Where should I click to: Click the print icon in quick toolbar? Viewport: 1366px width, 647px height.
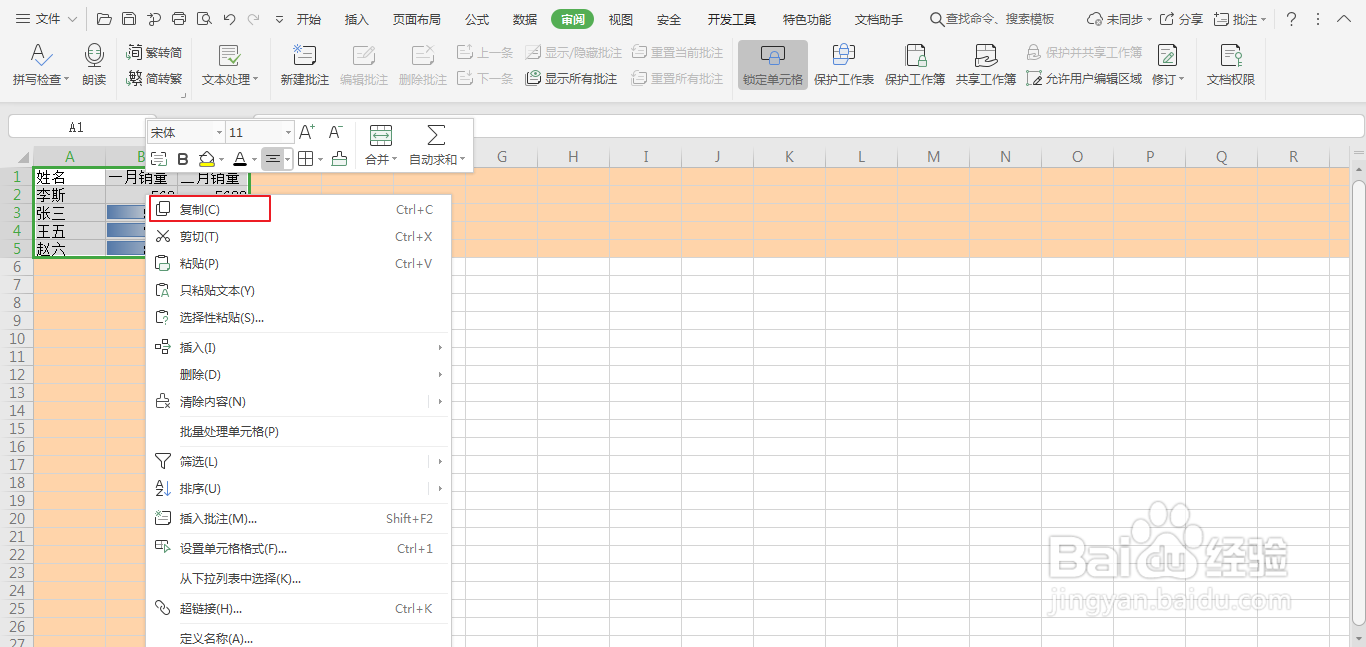pyautogui.click(x=179, y=19)
